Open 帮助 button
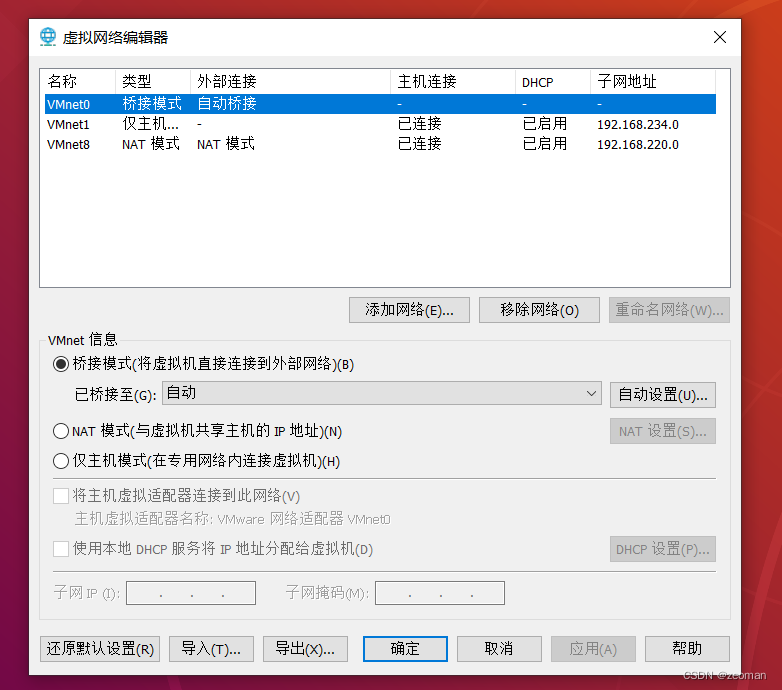The width and height of the screenshot is (782, 690). [687, 649]
